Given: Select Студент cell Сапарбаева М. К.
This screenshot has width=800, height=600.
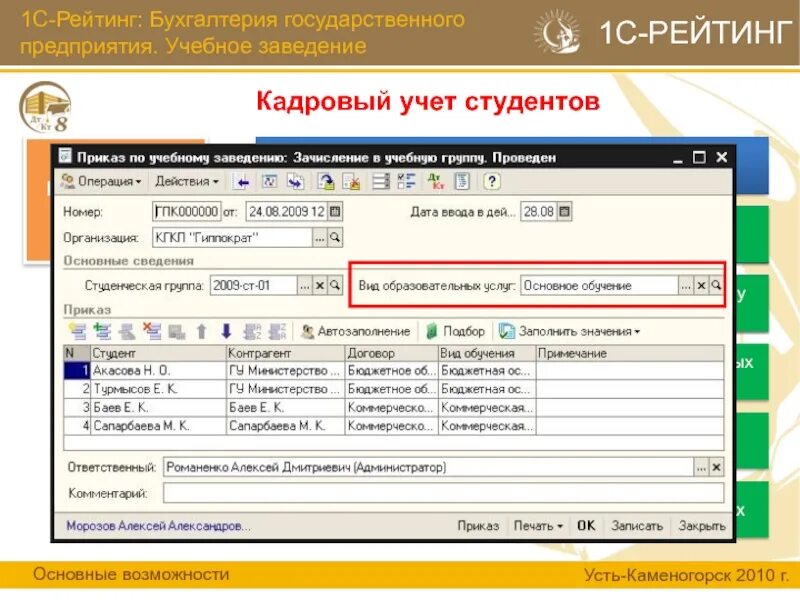Looking at the screenshot, I should tap(158, 426).
